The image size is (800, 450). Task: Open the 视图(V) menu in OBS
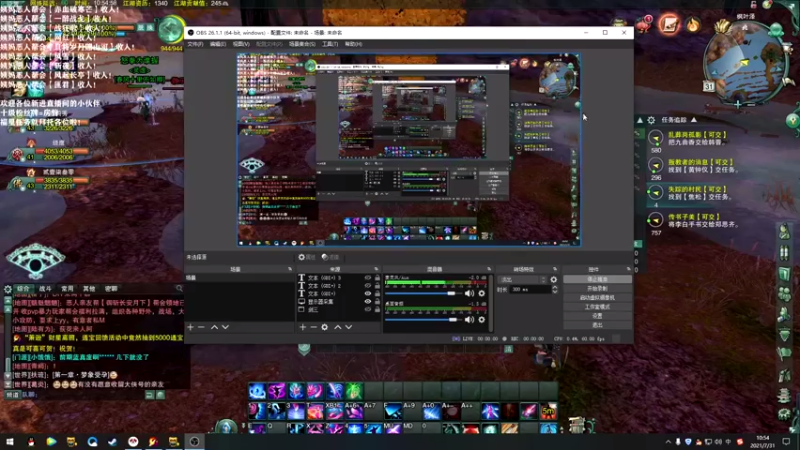click(x=241, y=44)
